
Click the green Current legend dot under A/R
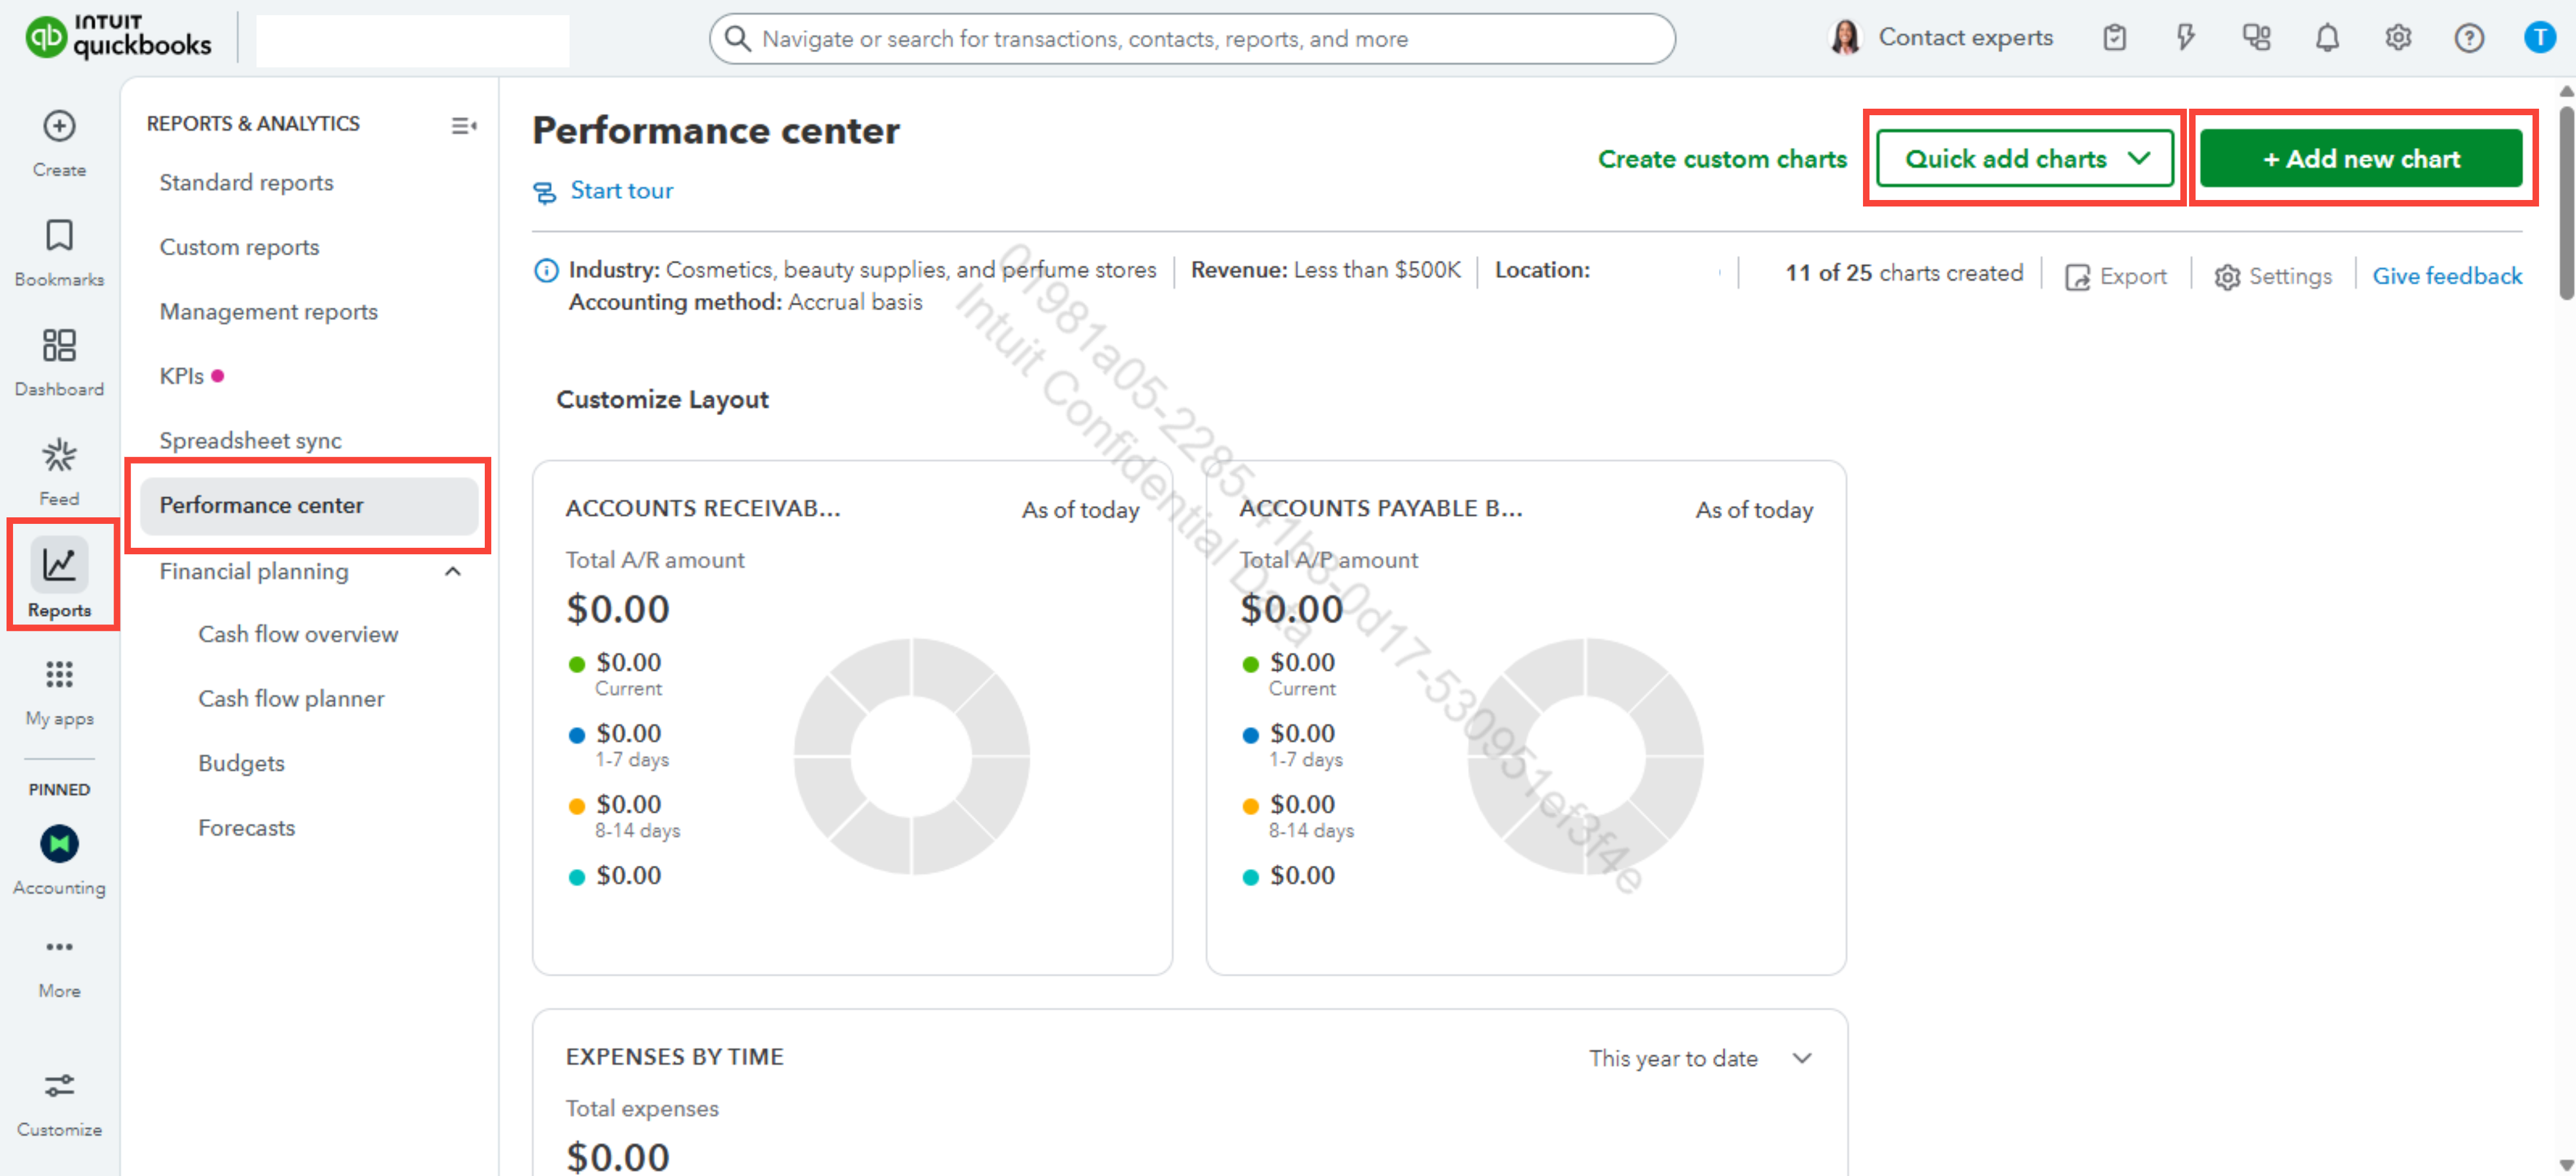coord(577,664)
